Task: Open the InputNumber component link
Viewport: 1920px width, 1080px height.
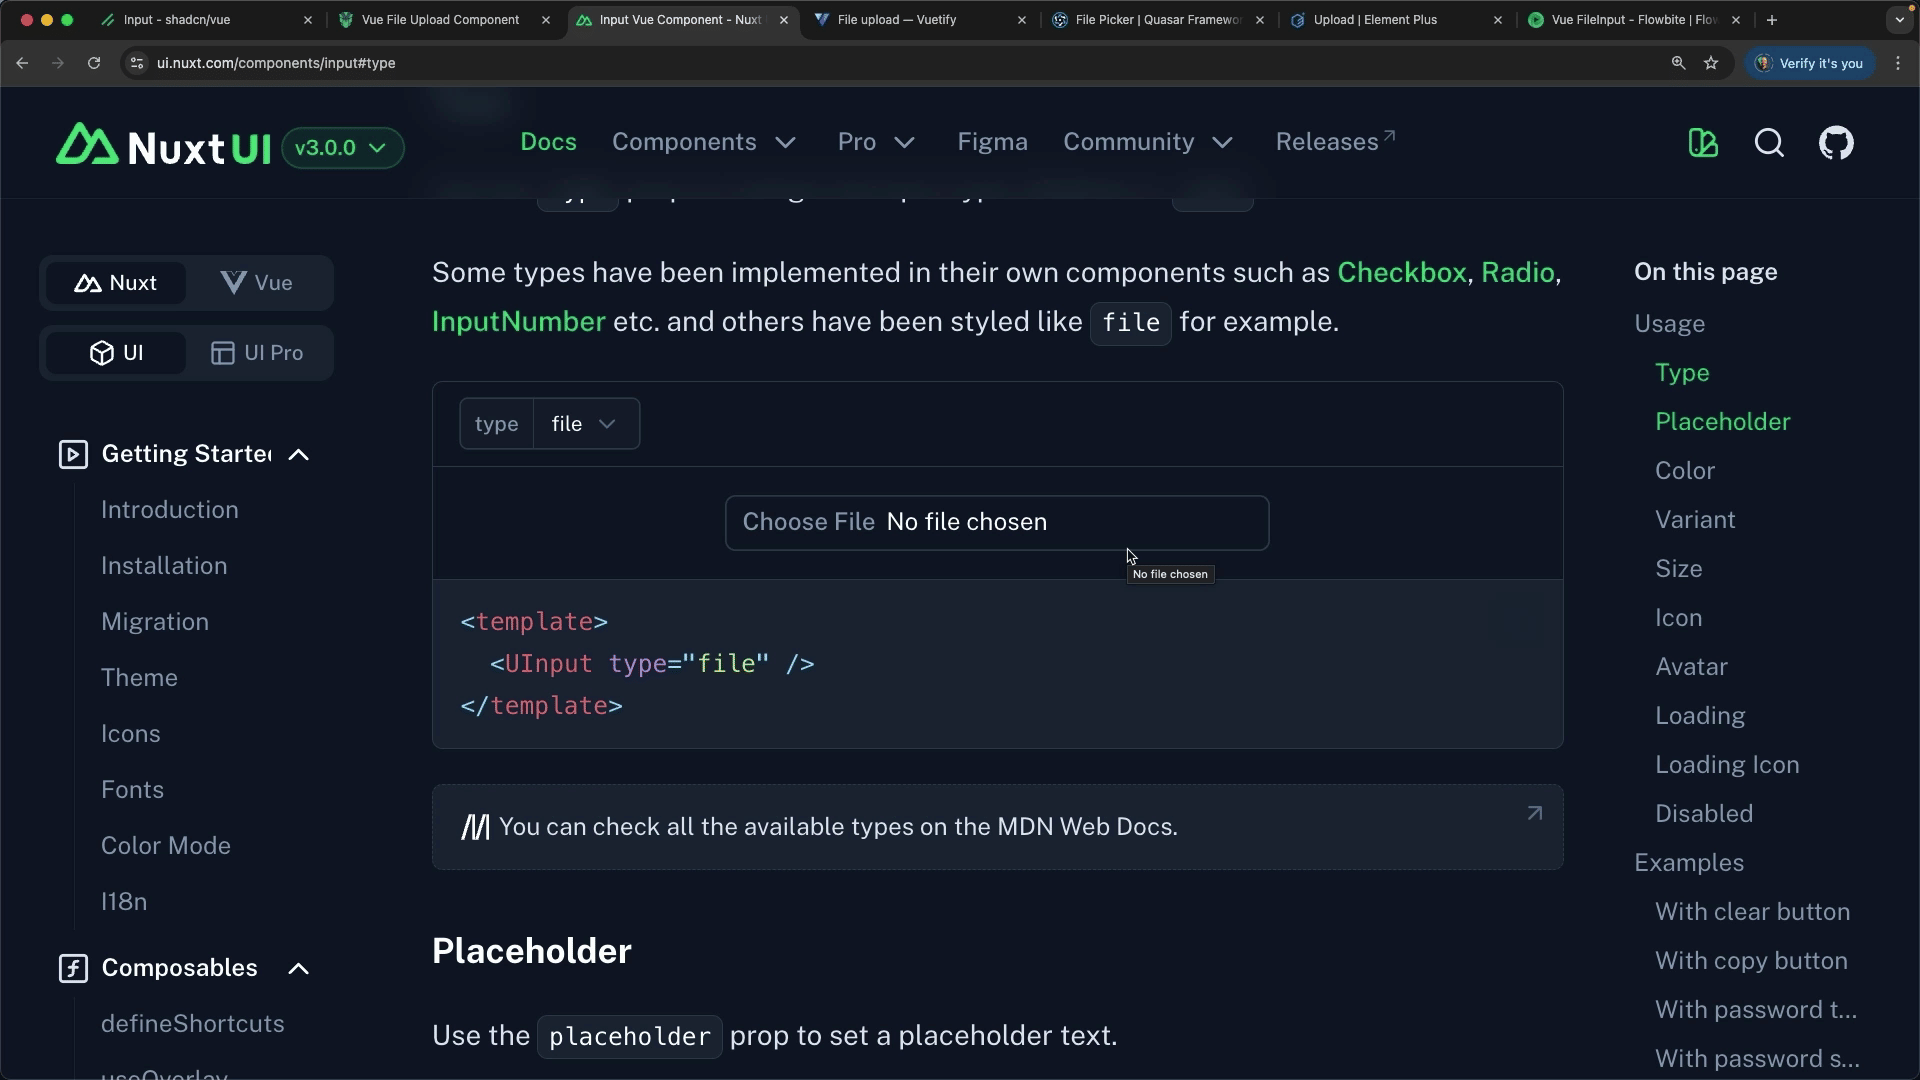Action: coord(518,322)
